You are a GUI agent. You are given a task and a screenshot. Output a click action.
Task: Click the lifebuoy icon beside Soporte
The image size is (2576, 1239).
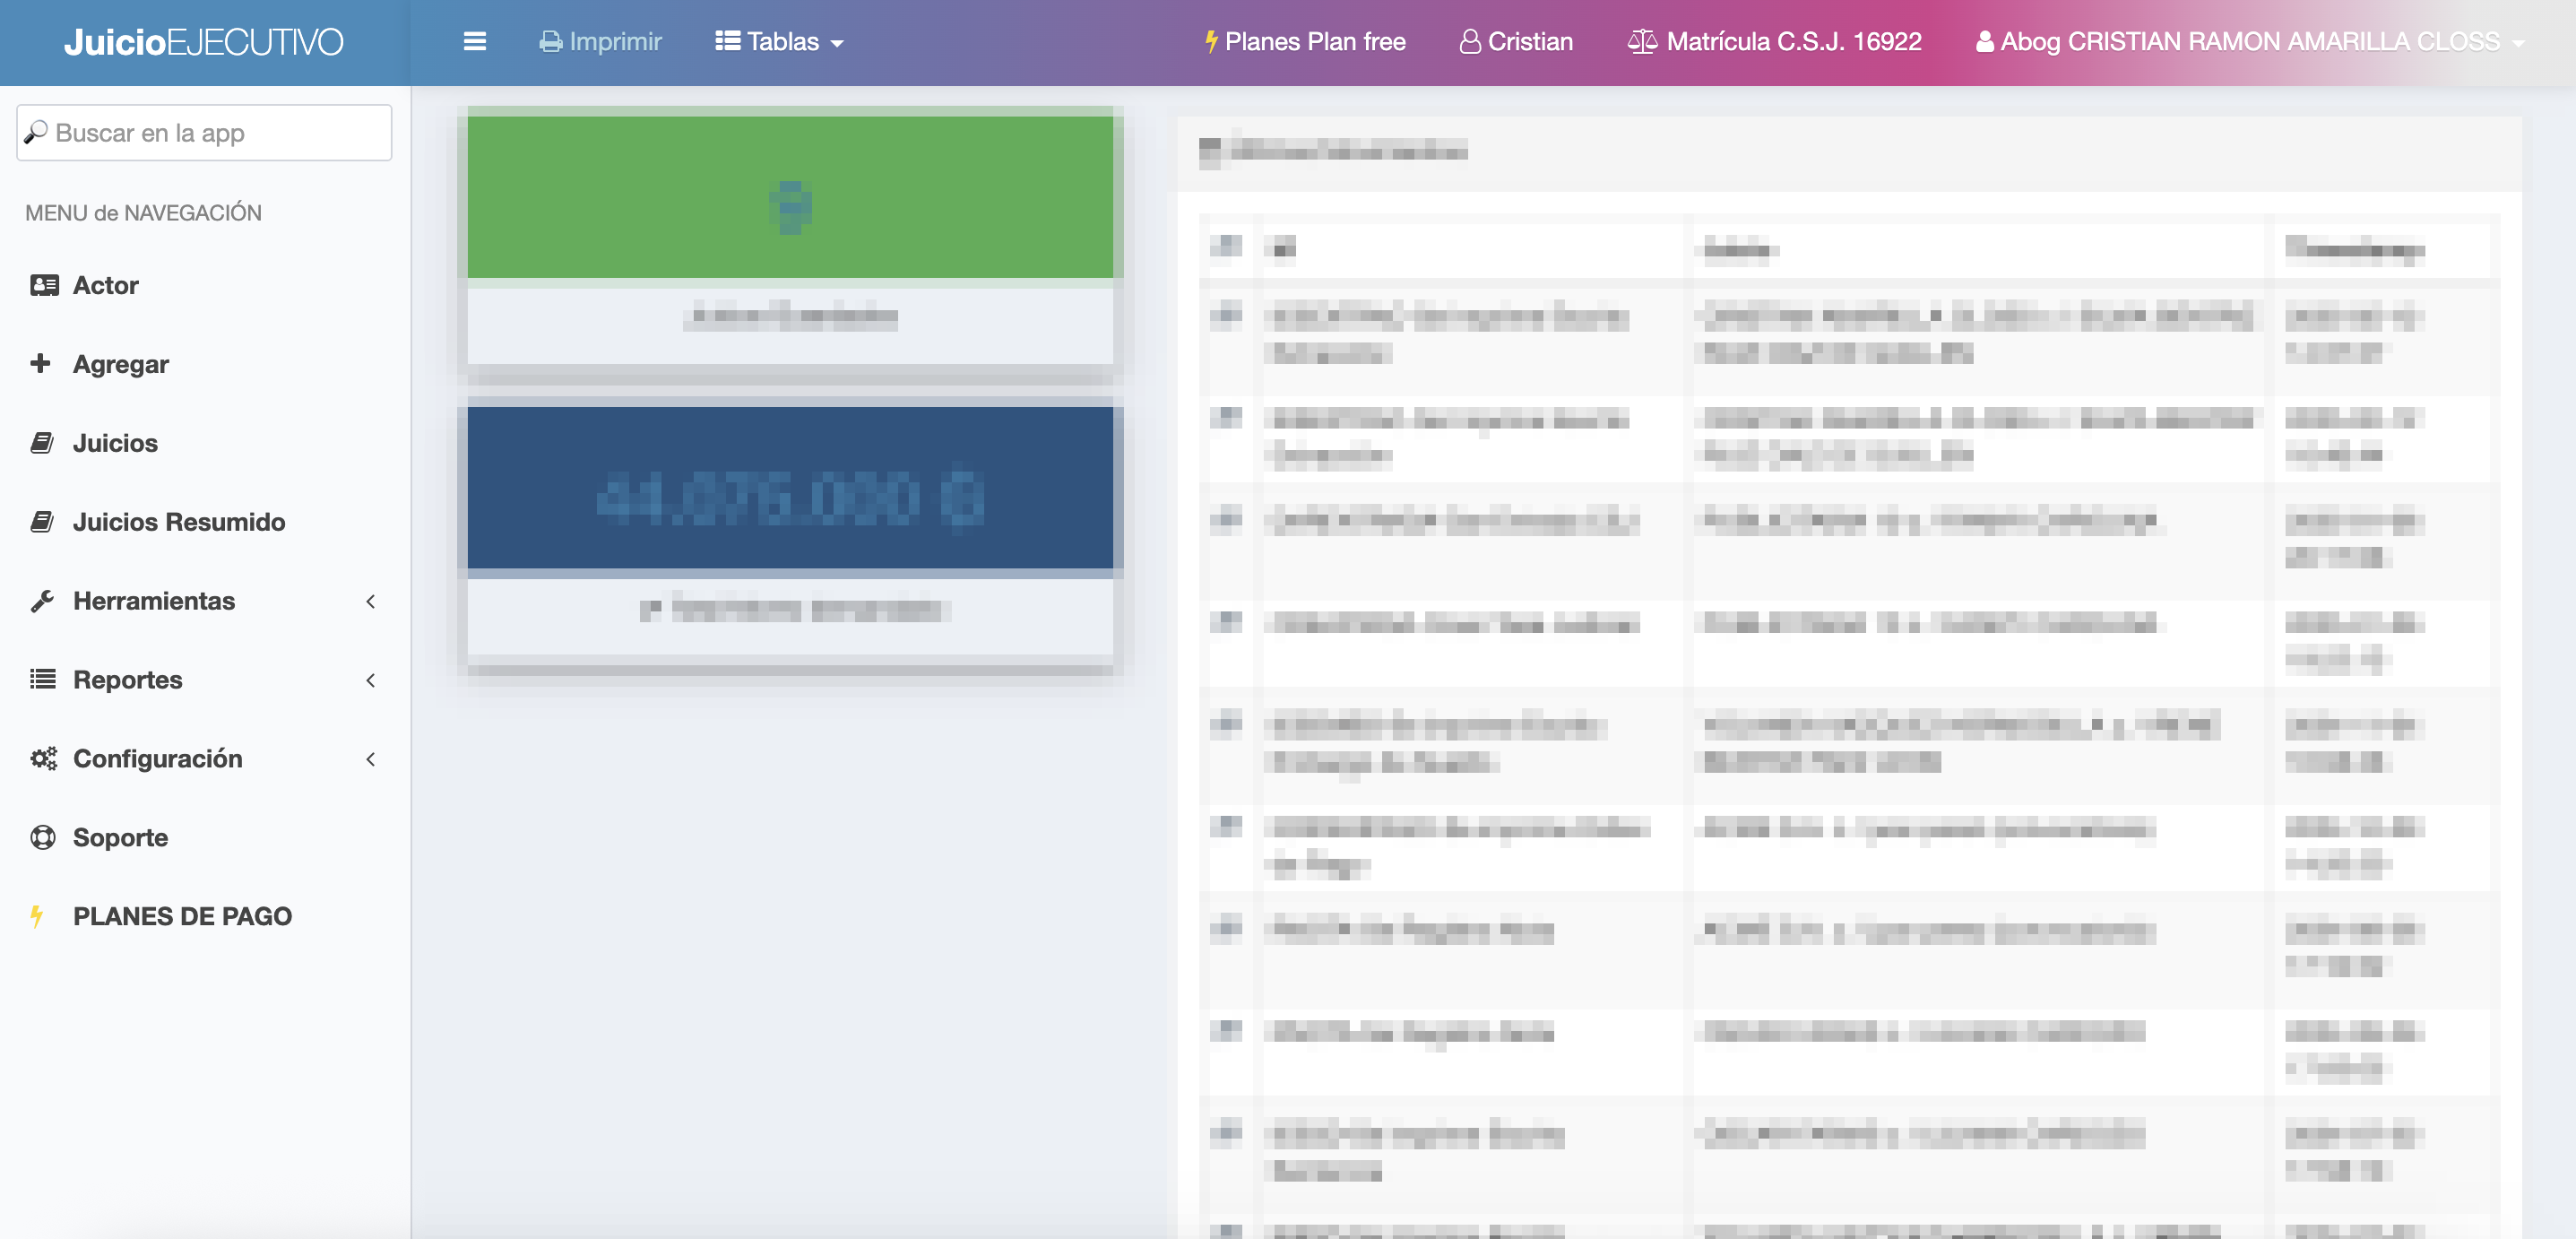click(x=43, y=837)
